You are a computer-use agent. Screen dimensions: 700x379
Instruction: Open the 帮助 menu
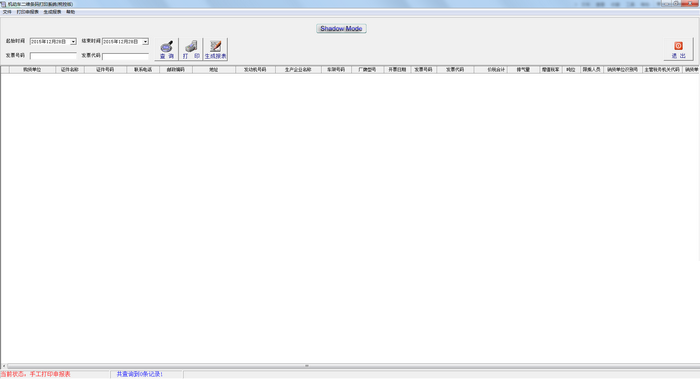coord(71,12)
